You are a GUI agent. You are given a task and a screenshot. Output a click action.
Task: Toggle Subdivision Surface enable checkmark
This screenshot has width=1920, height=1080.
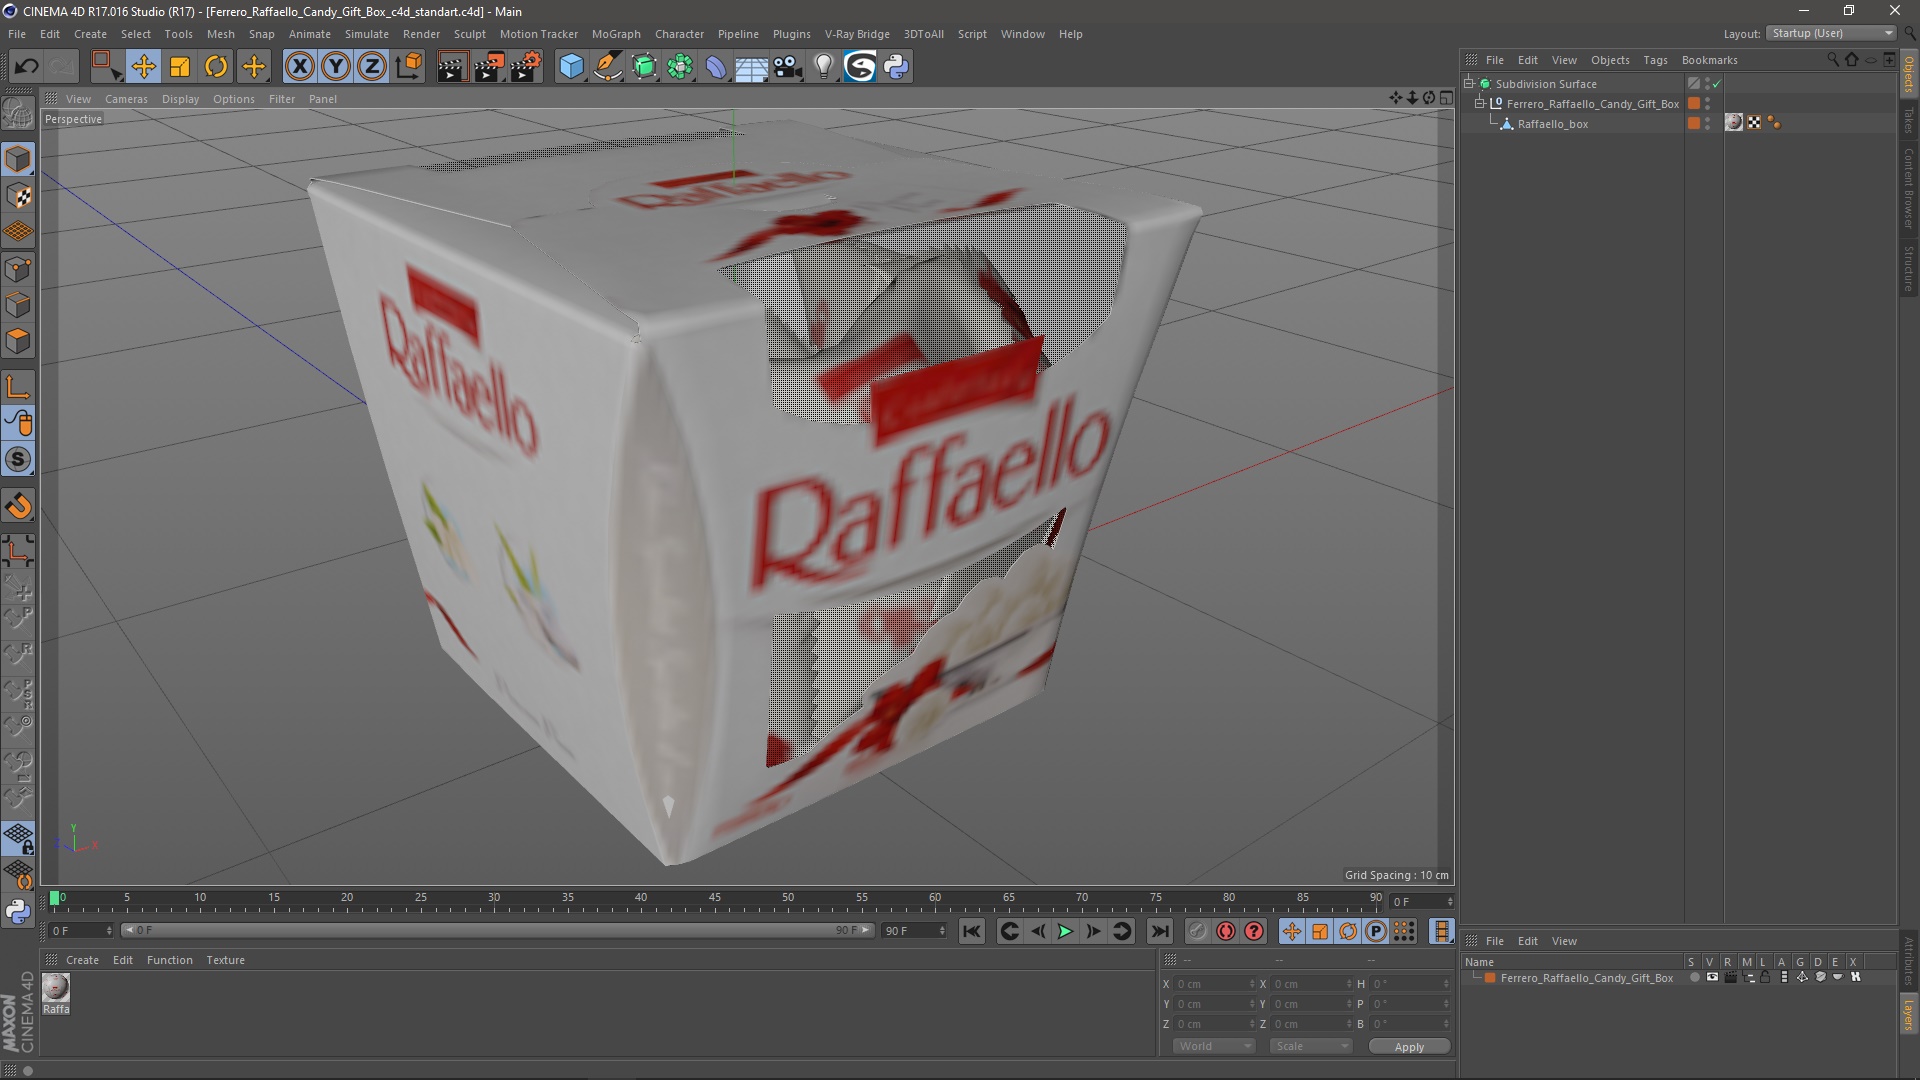(1717, 84)
